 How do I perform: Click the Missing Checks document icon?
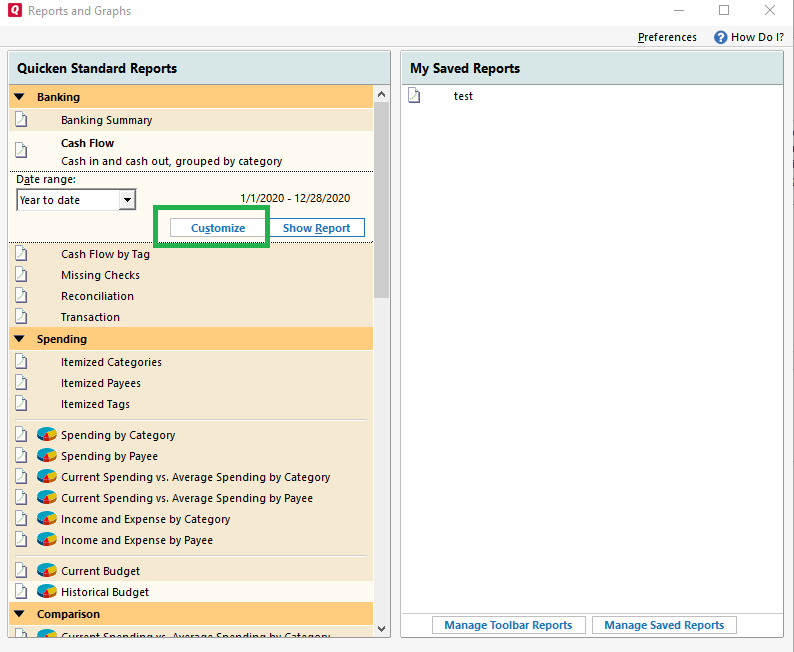click(x=21, y=274)
